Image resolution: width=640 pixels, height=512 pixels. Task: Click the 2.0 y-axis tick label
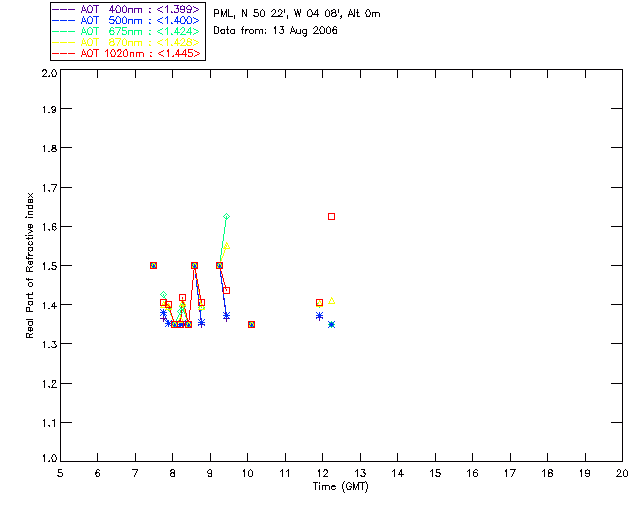click(49, 73)
